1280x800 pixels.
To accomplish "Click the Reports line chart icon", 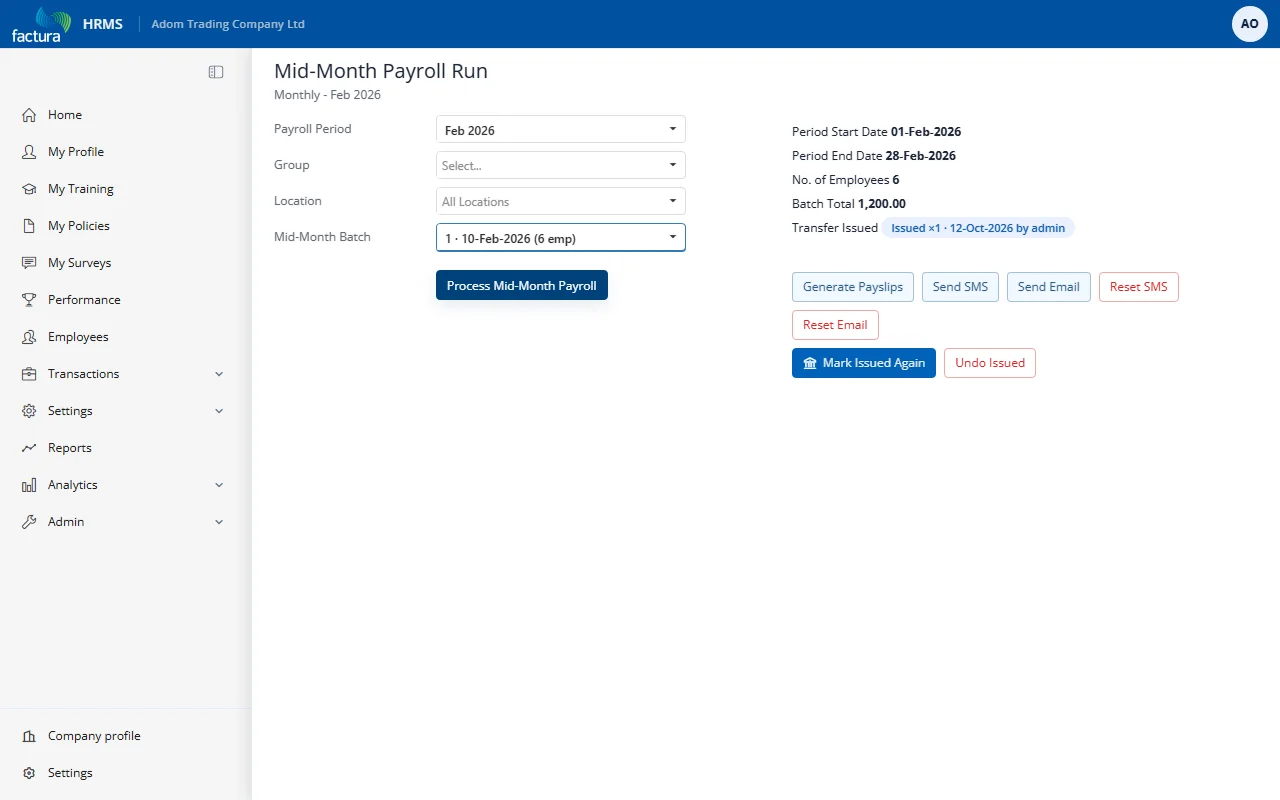I will pos(29,448).
